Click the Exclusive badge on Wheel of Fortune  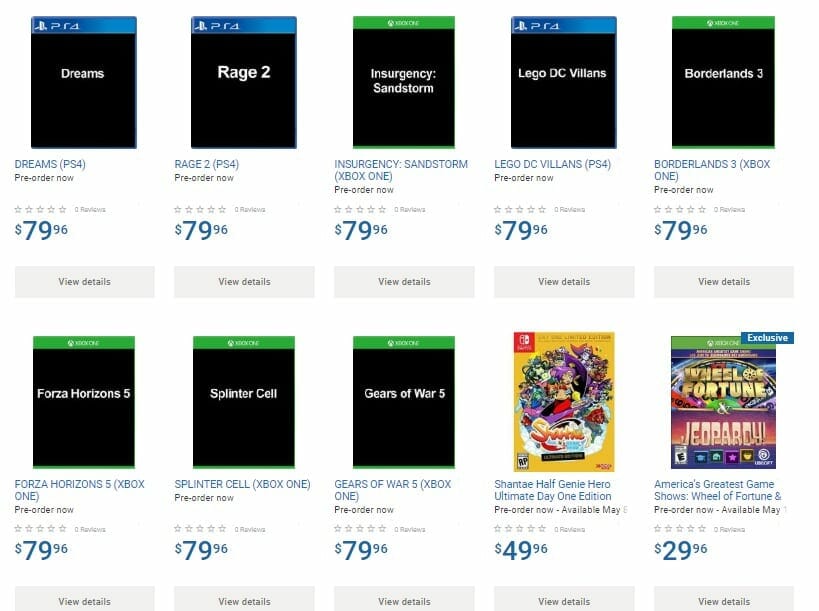pos(767,338)
